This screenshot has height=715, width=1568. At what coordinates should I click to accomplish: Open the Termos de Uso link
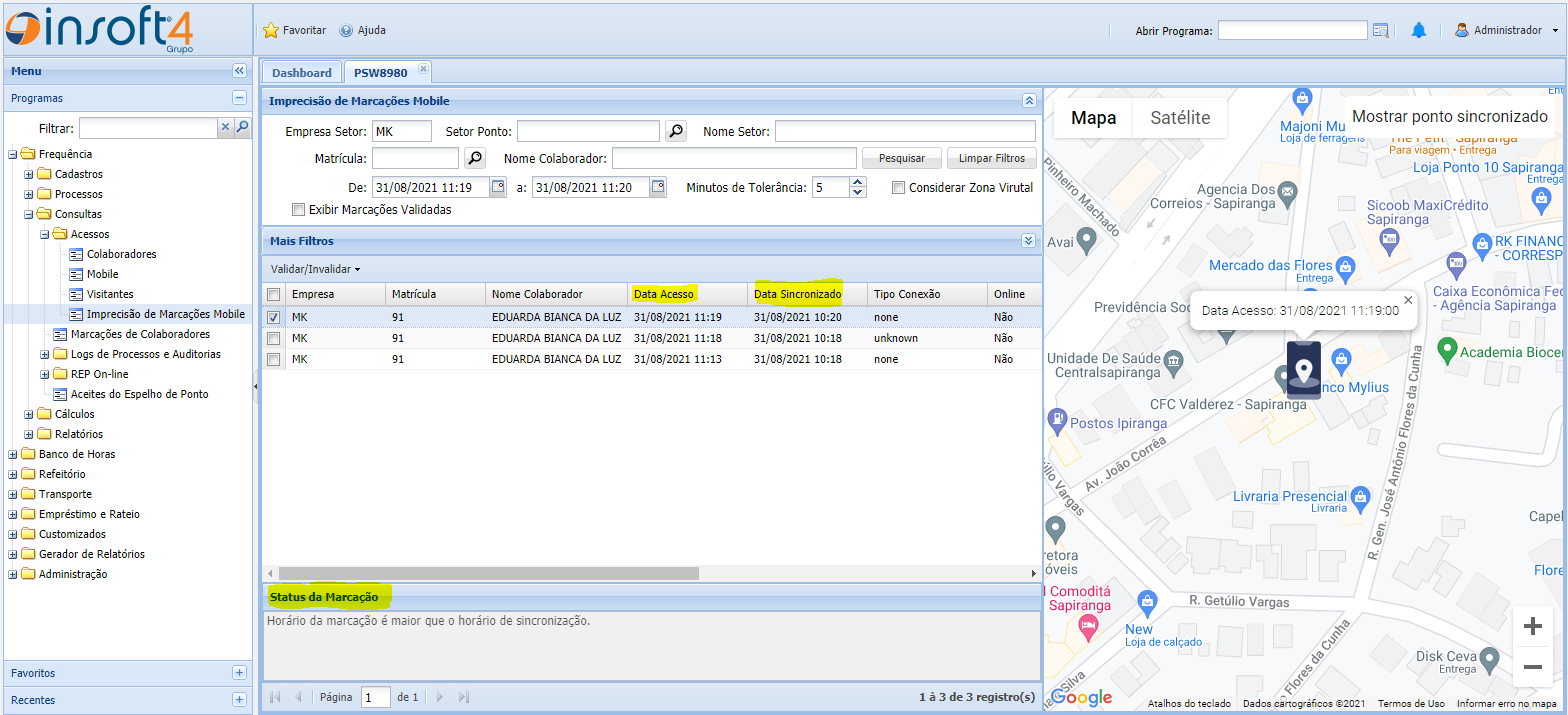point(1411,703)
